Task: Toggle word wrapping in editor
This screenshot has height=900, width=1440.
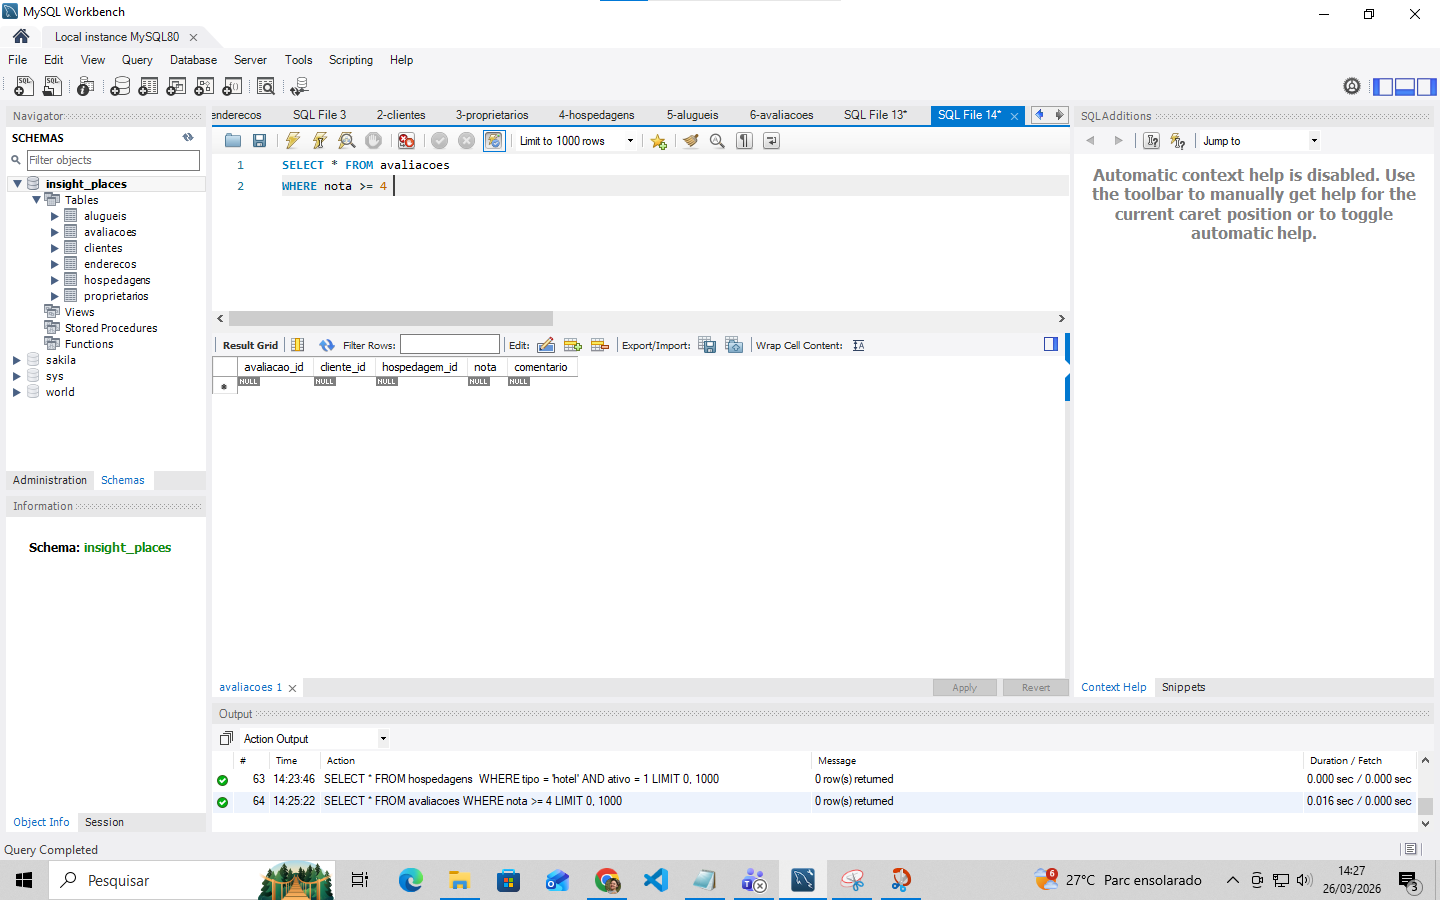Action: click(771, 141)
